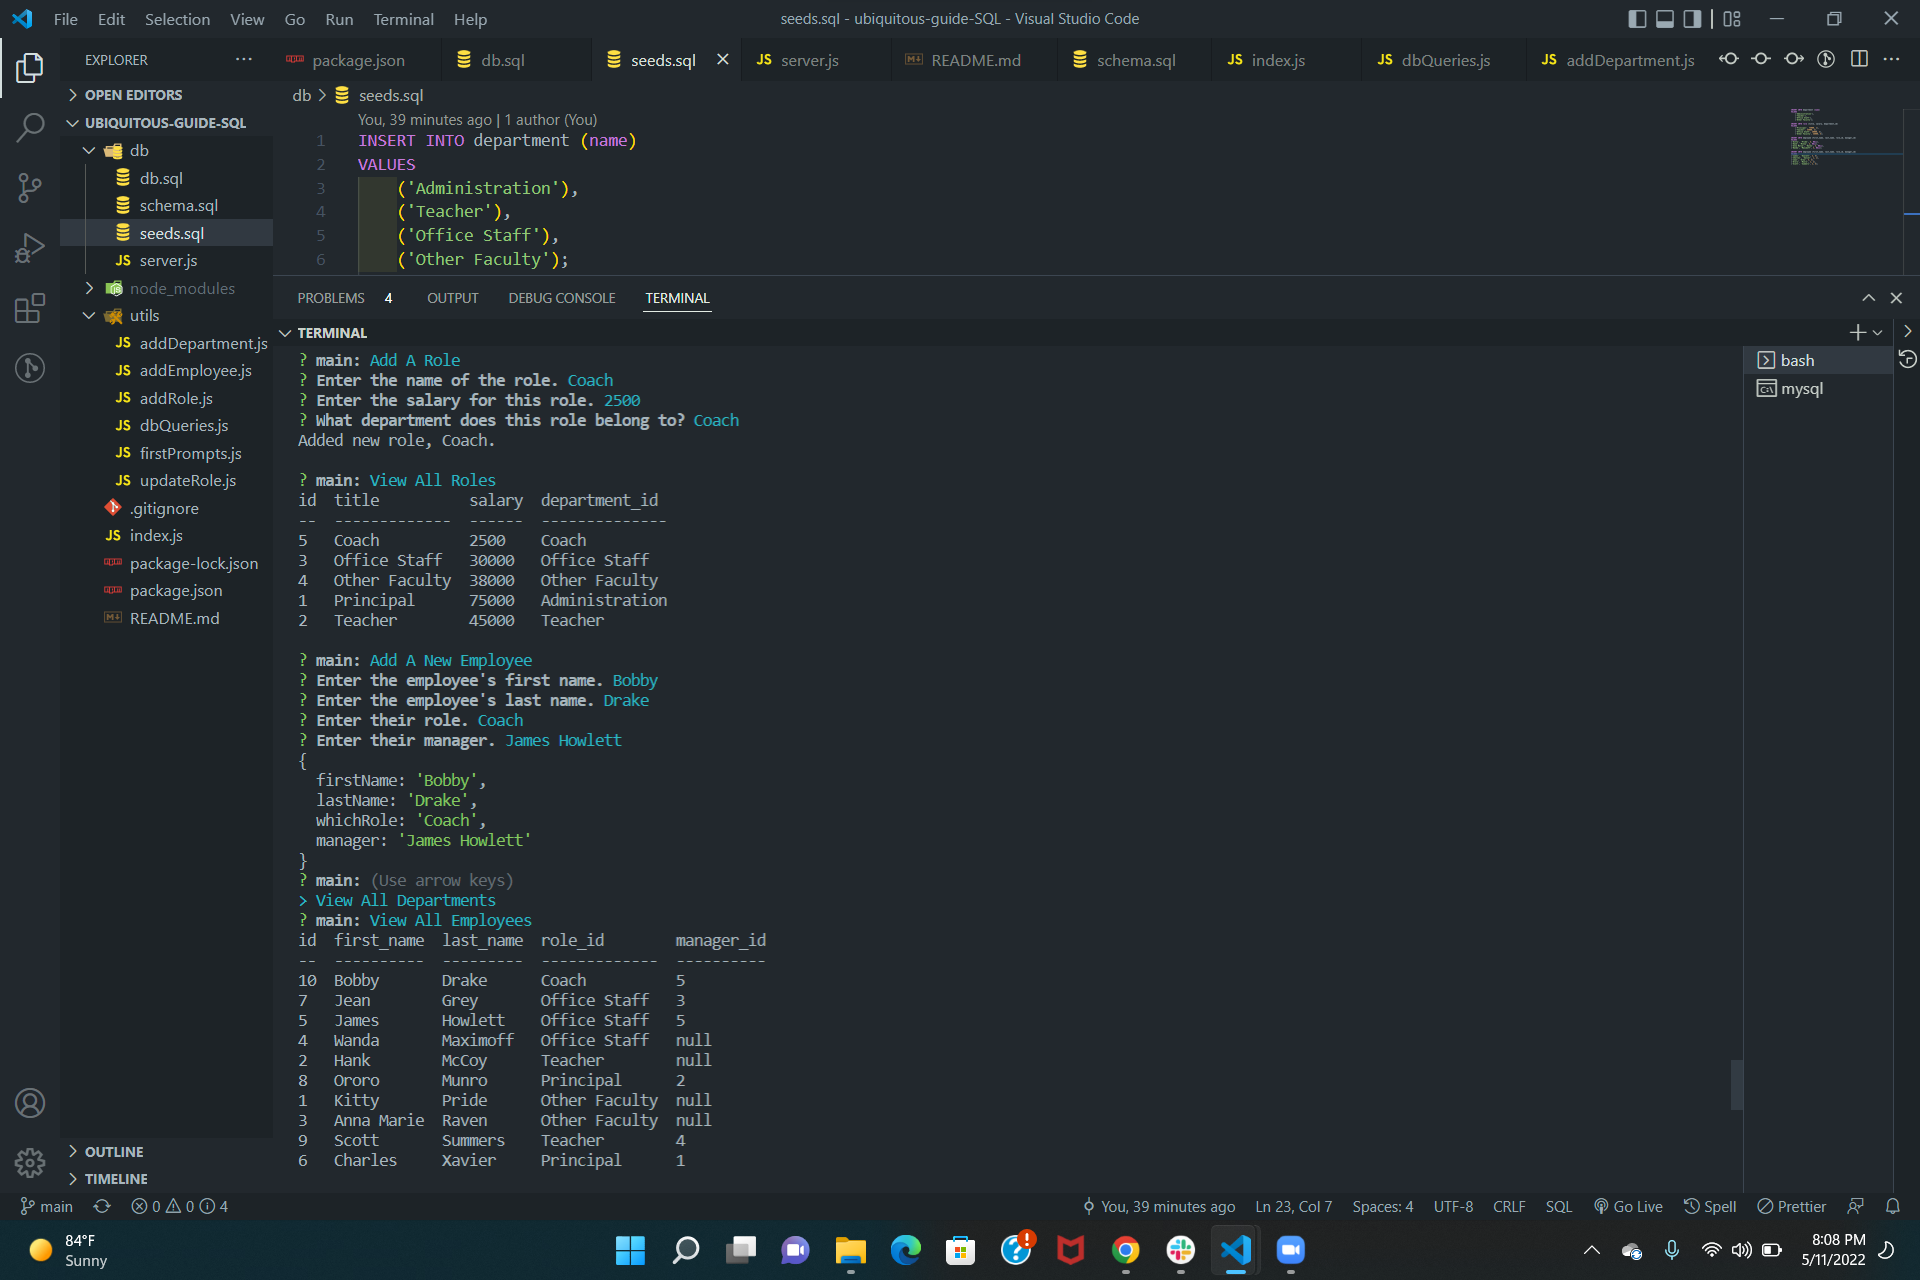
Task: Switch to the mysql terminal session
Action: coord(1800,388)
